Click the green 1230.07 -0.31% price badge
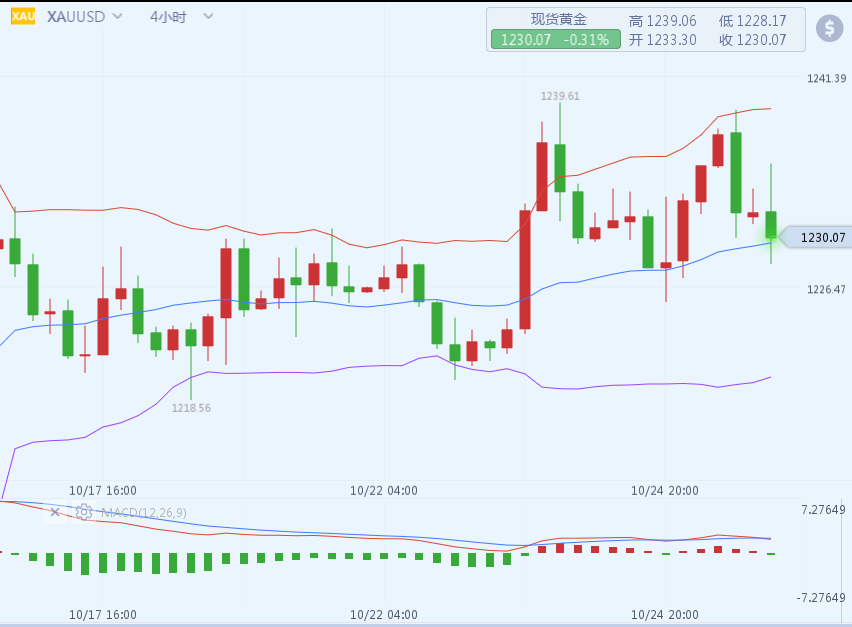Screen dimensions: 852x627 click(555, 40)
